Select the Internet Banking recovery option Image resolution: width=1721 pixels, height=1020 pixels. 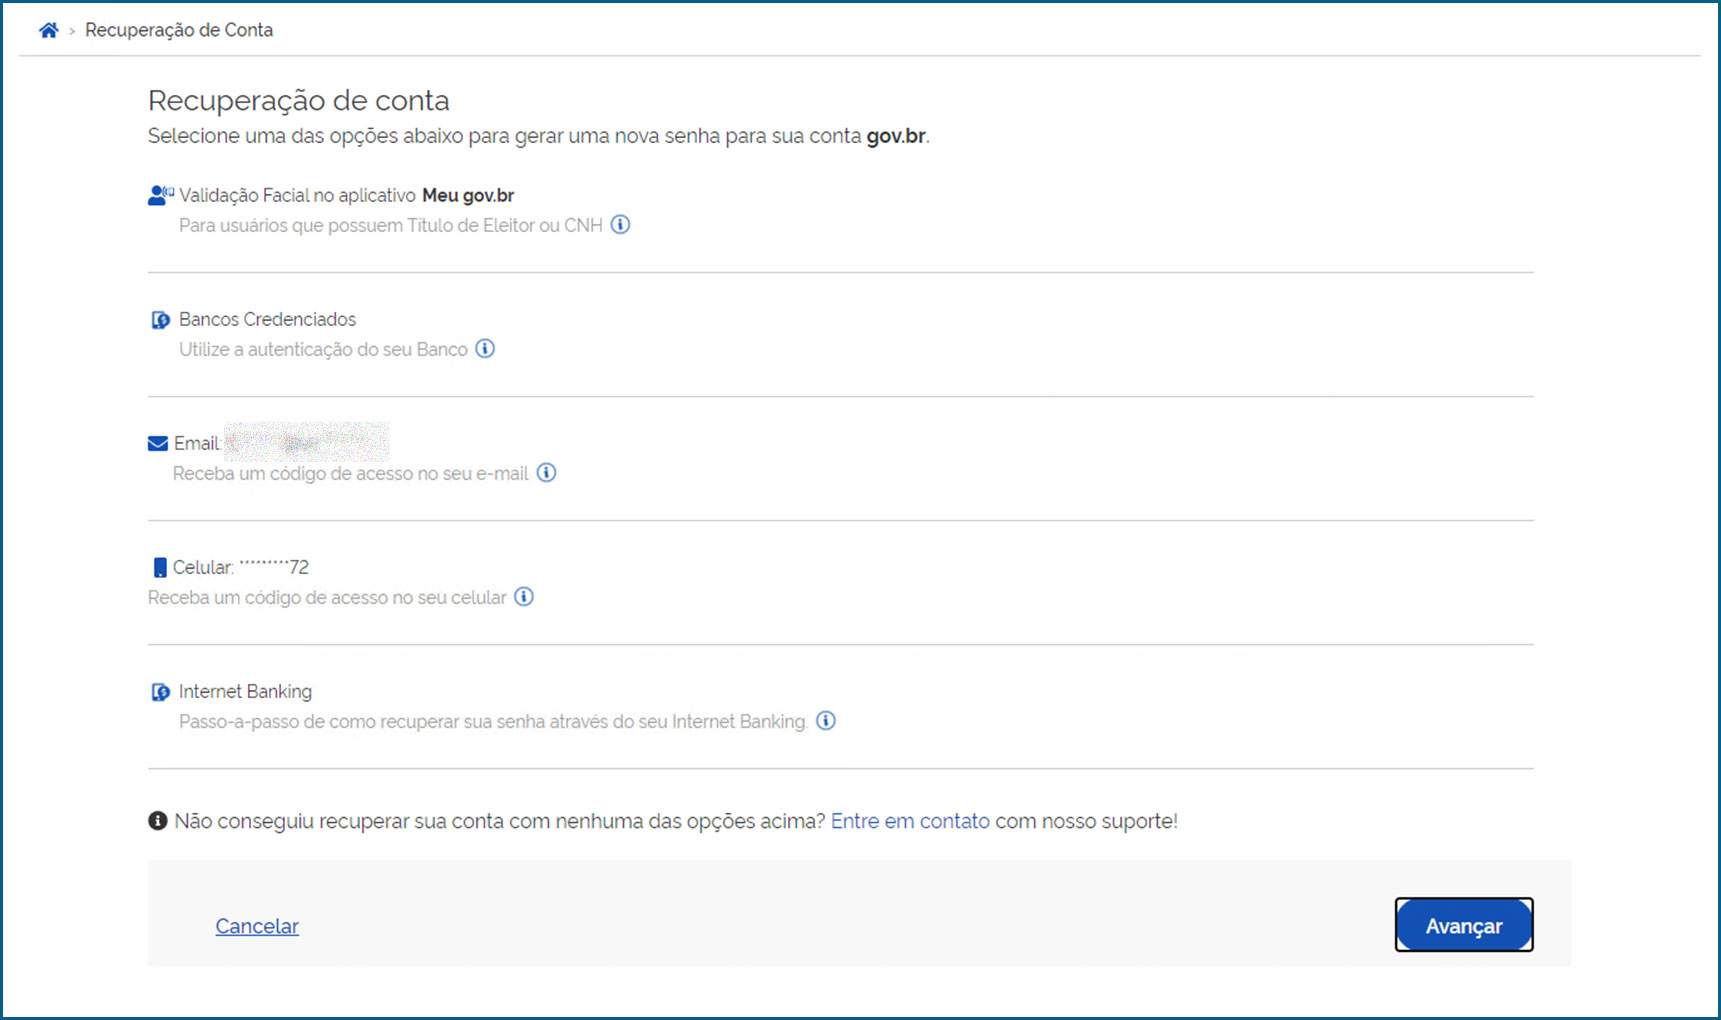(x=245, y=692)
